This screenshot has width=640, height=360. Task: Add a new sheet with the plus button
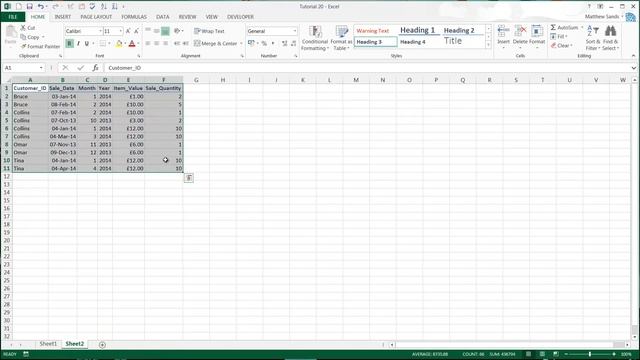pyautogui.click(x=102, y=345)
